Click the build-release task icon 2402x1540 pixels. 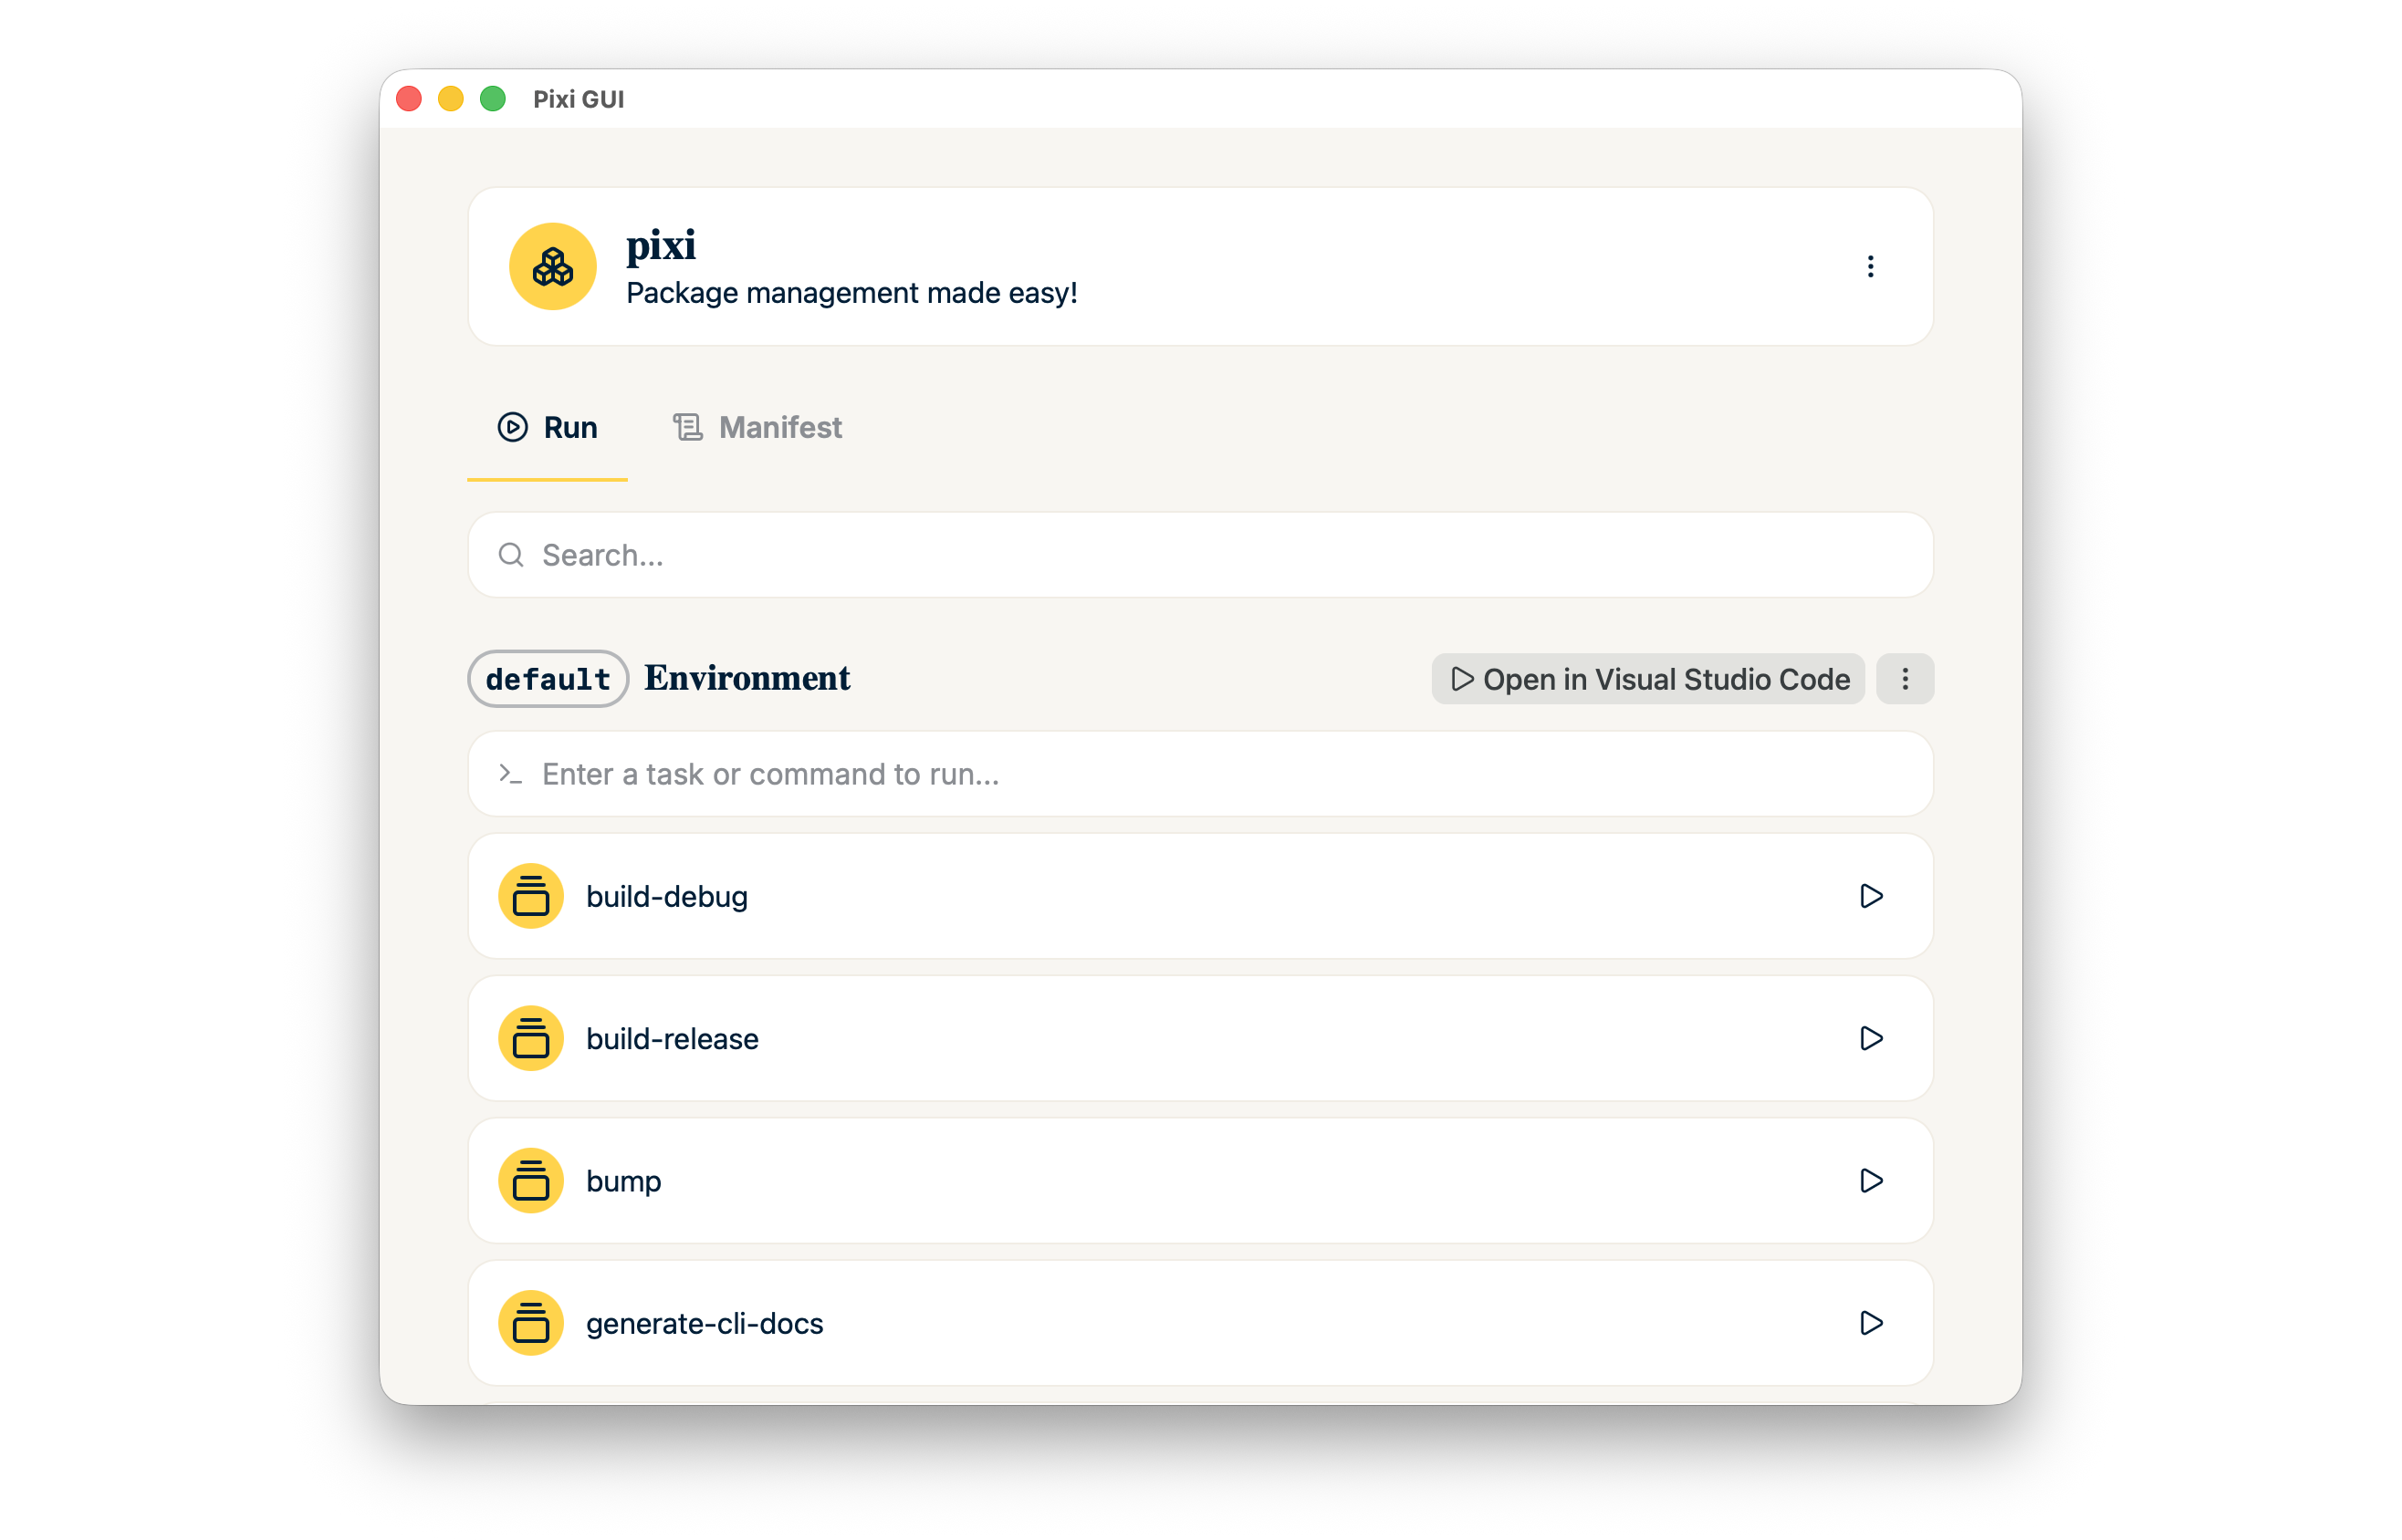click(531, 1038)
